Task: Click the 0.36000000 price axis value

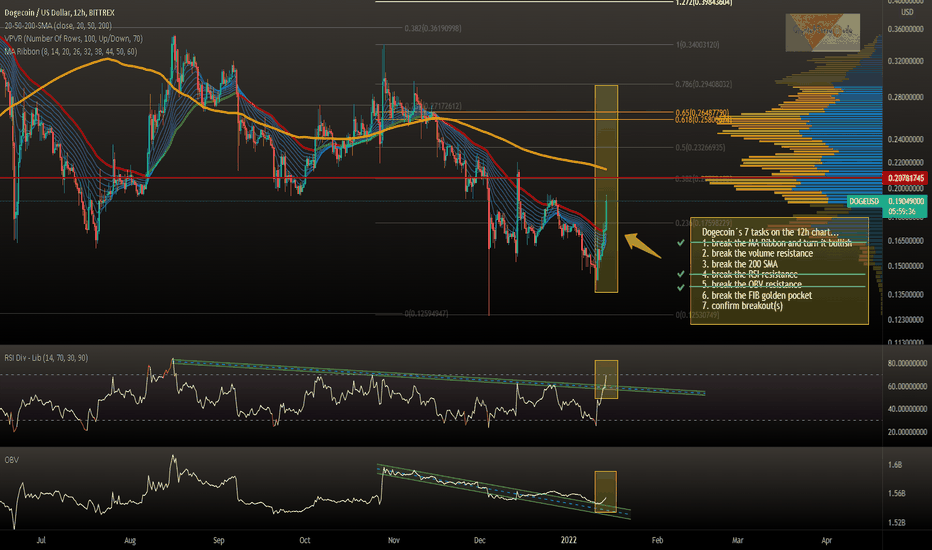Action: click(x=906, y=29)
